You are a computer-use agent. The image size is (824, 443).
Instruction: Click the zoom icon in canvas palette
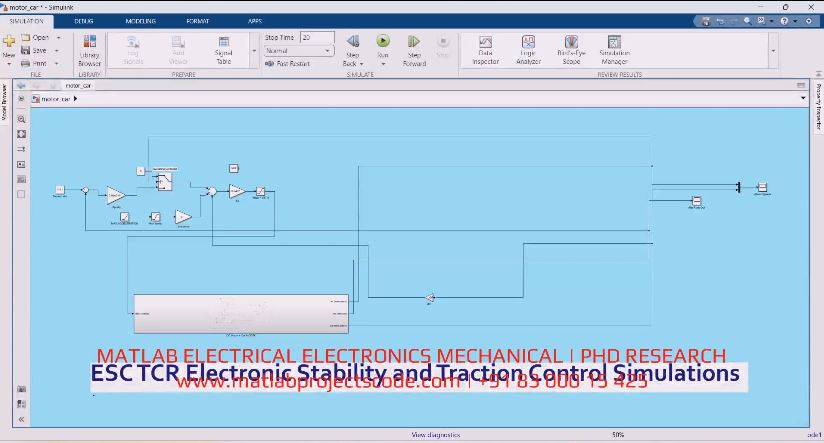tap(21, 118)
